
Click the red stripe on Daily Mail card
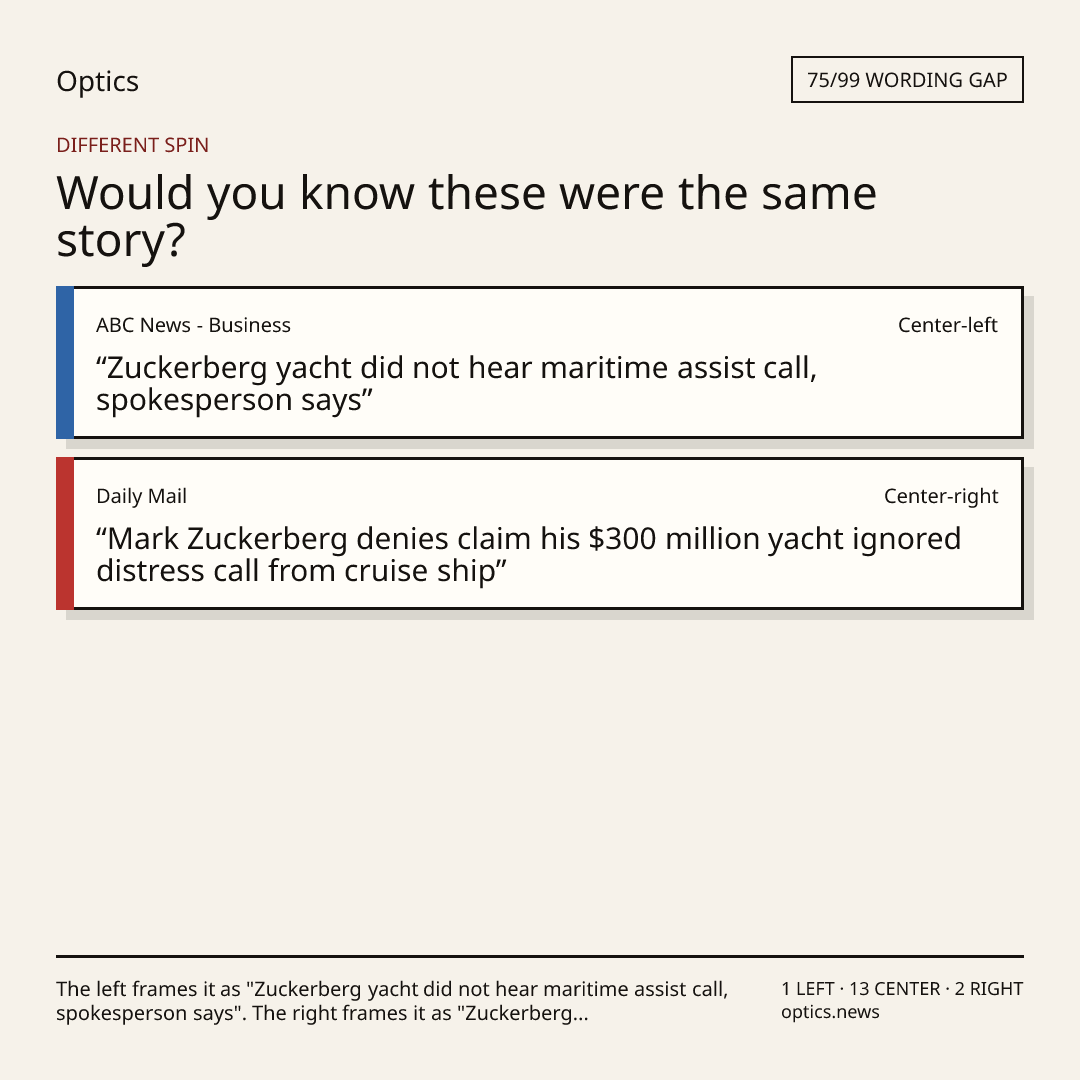(x=65, y=533)
